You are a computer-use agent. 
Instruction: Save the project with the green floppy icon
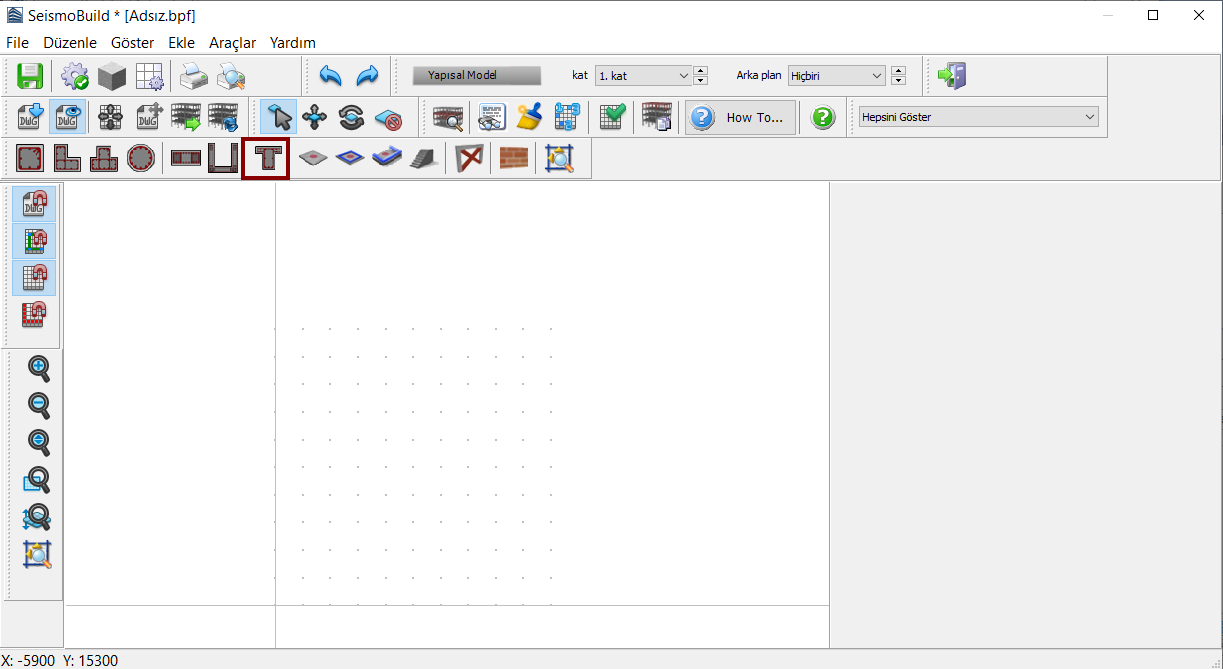pyautogui.click(x=30, y=76)
